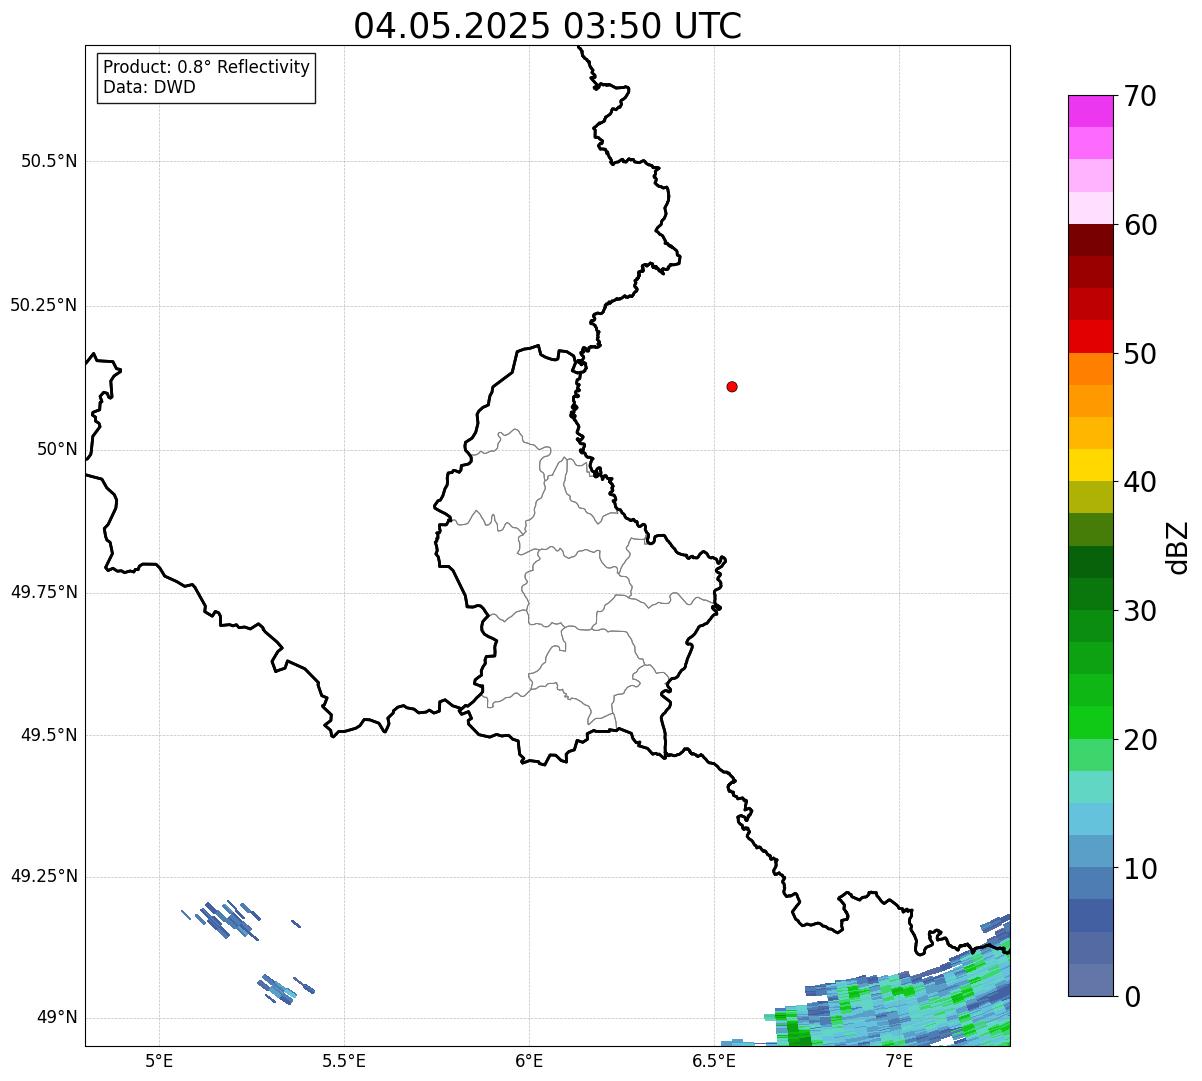Image resolution: width=1202 pixels, height=1081 pixels.
Task: Click the 7°E longitude label
Action: coord(899,1060)
